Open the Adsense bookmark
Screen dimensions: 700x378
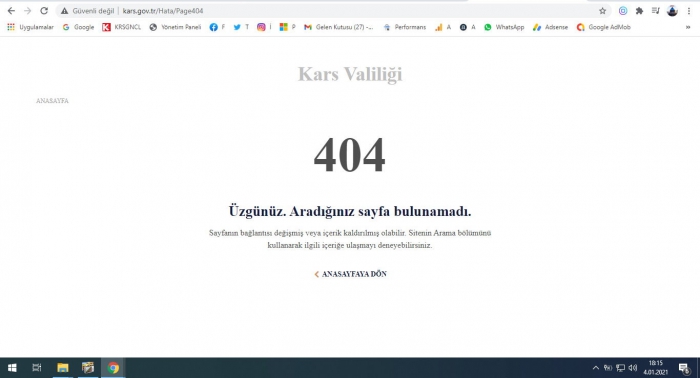tap(550, 27)
